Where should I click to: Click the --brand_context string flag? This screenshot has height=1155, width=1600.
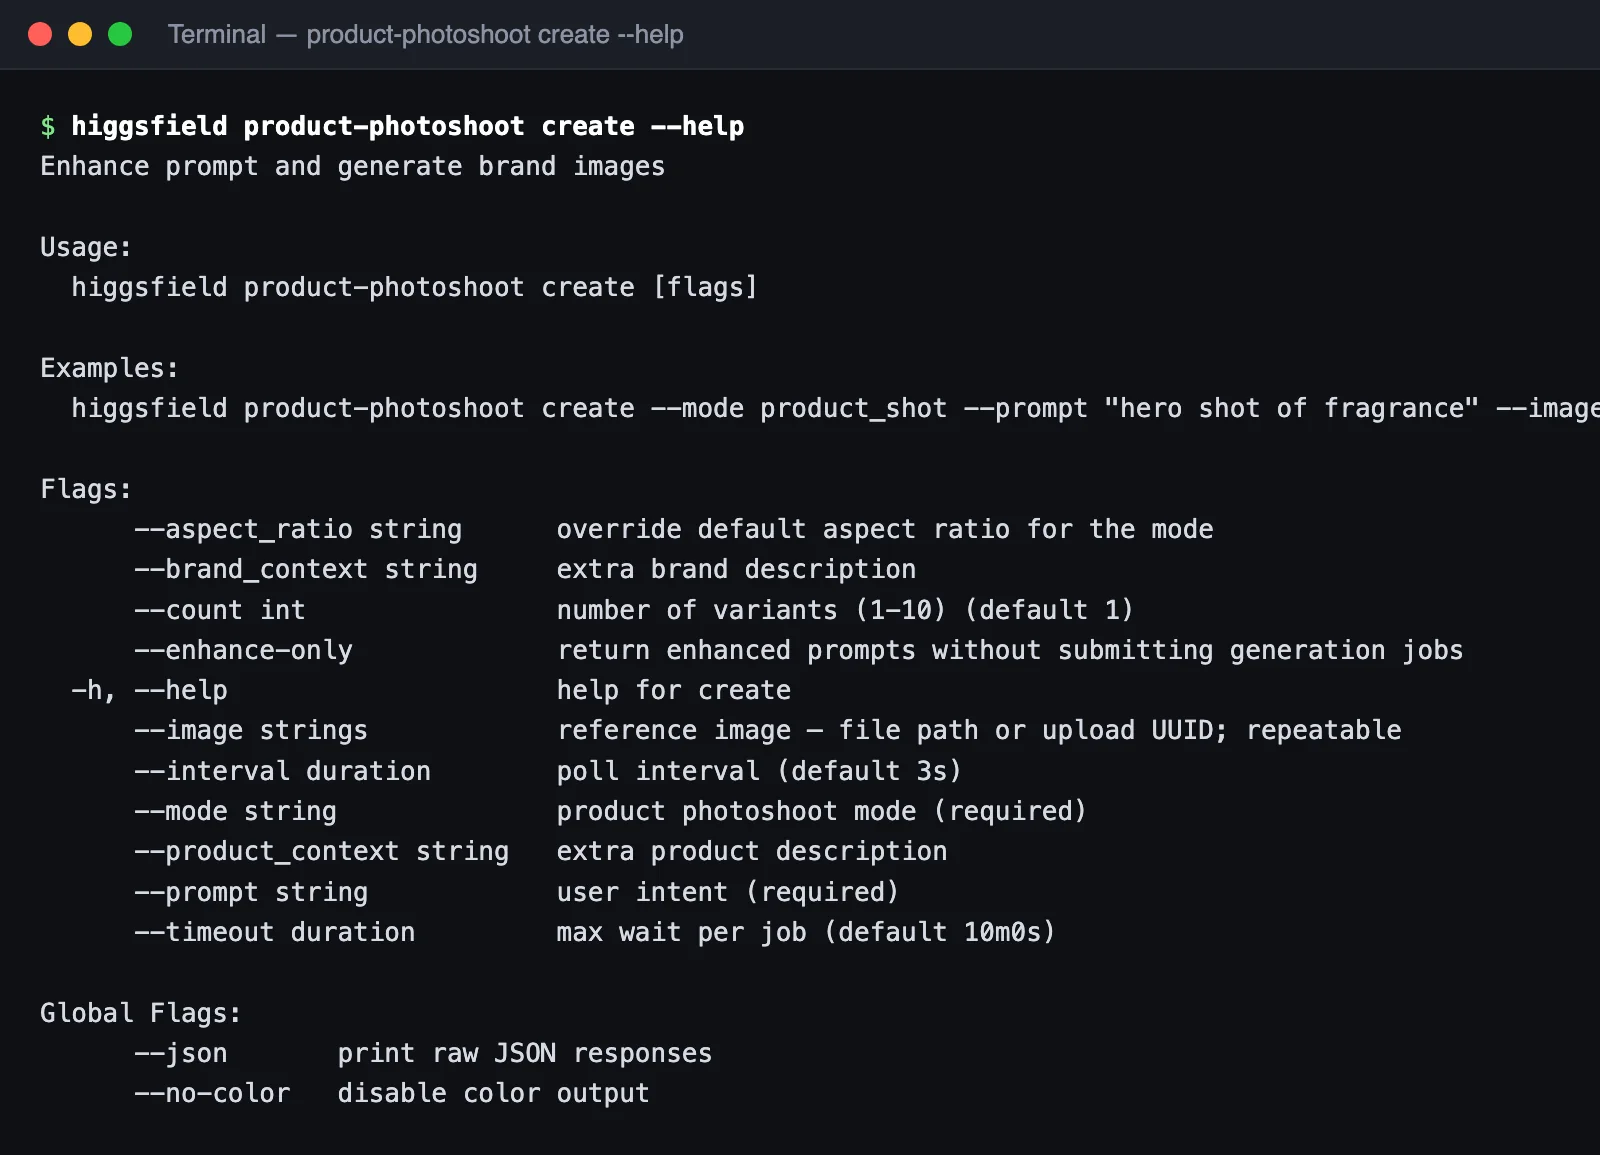pyautogui.click(x=306, y=569)
